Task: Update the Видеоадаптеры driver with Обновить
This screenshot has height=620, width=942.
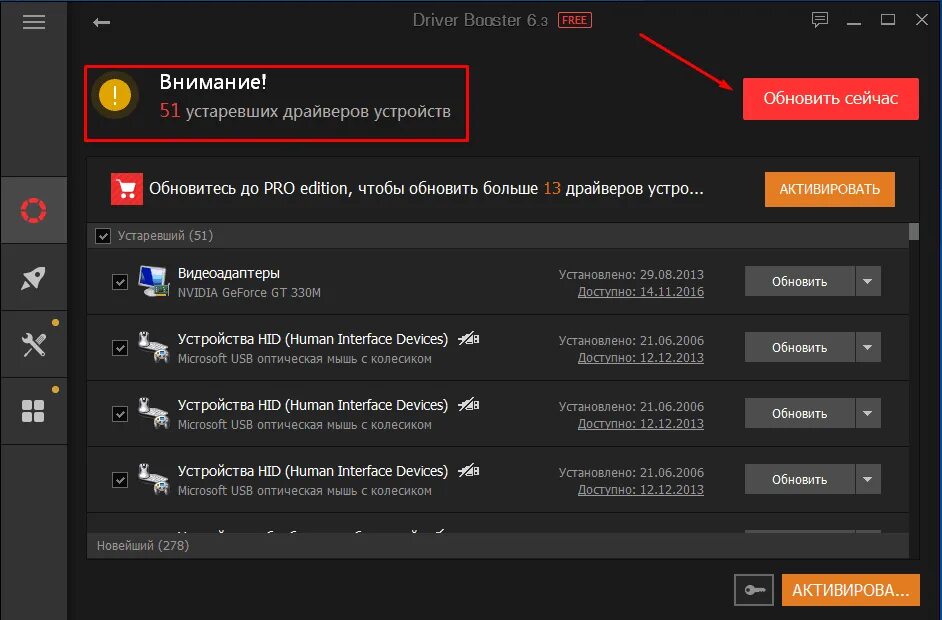Action: click(x=800, y=281)
